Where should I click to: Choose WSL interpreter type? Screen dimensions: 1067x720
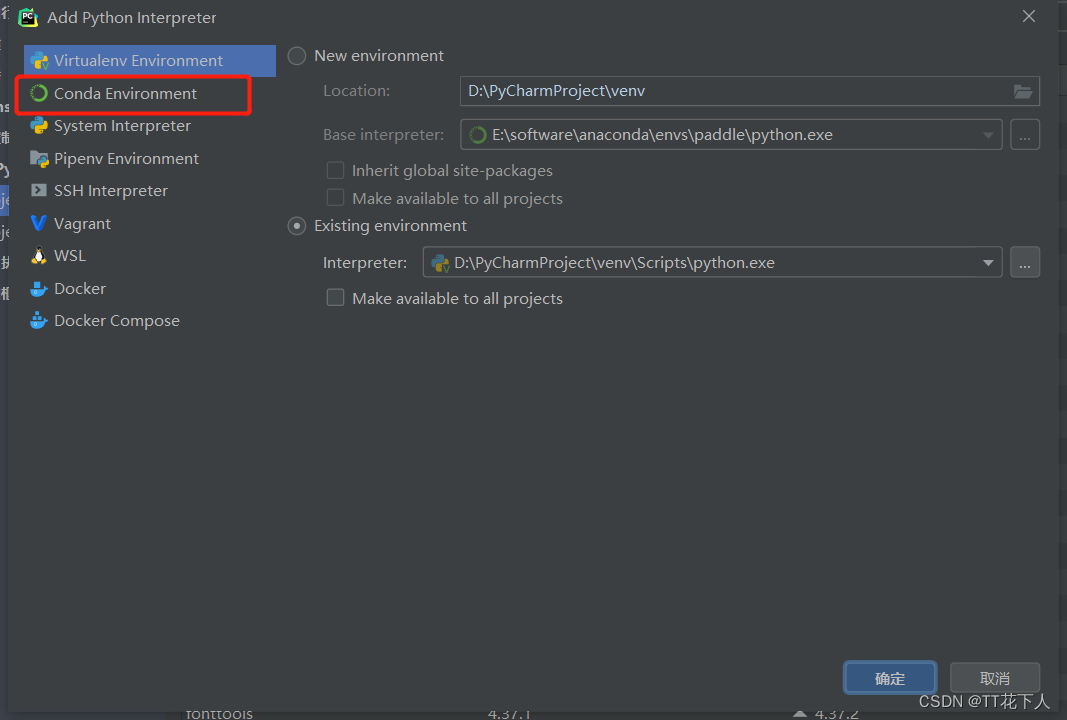(150, 256)
